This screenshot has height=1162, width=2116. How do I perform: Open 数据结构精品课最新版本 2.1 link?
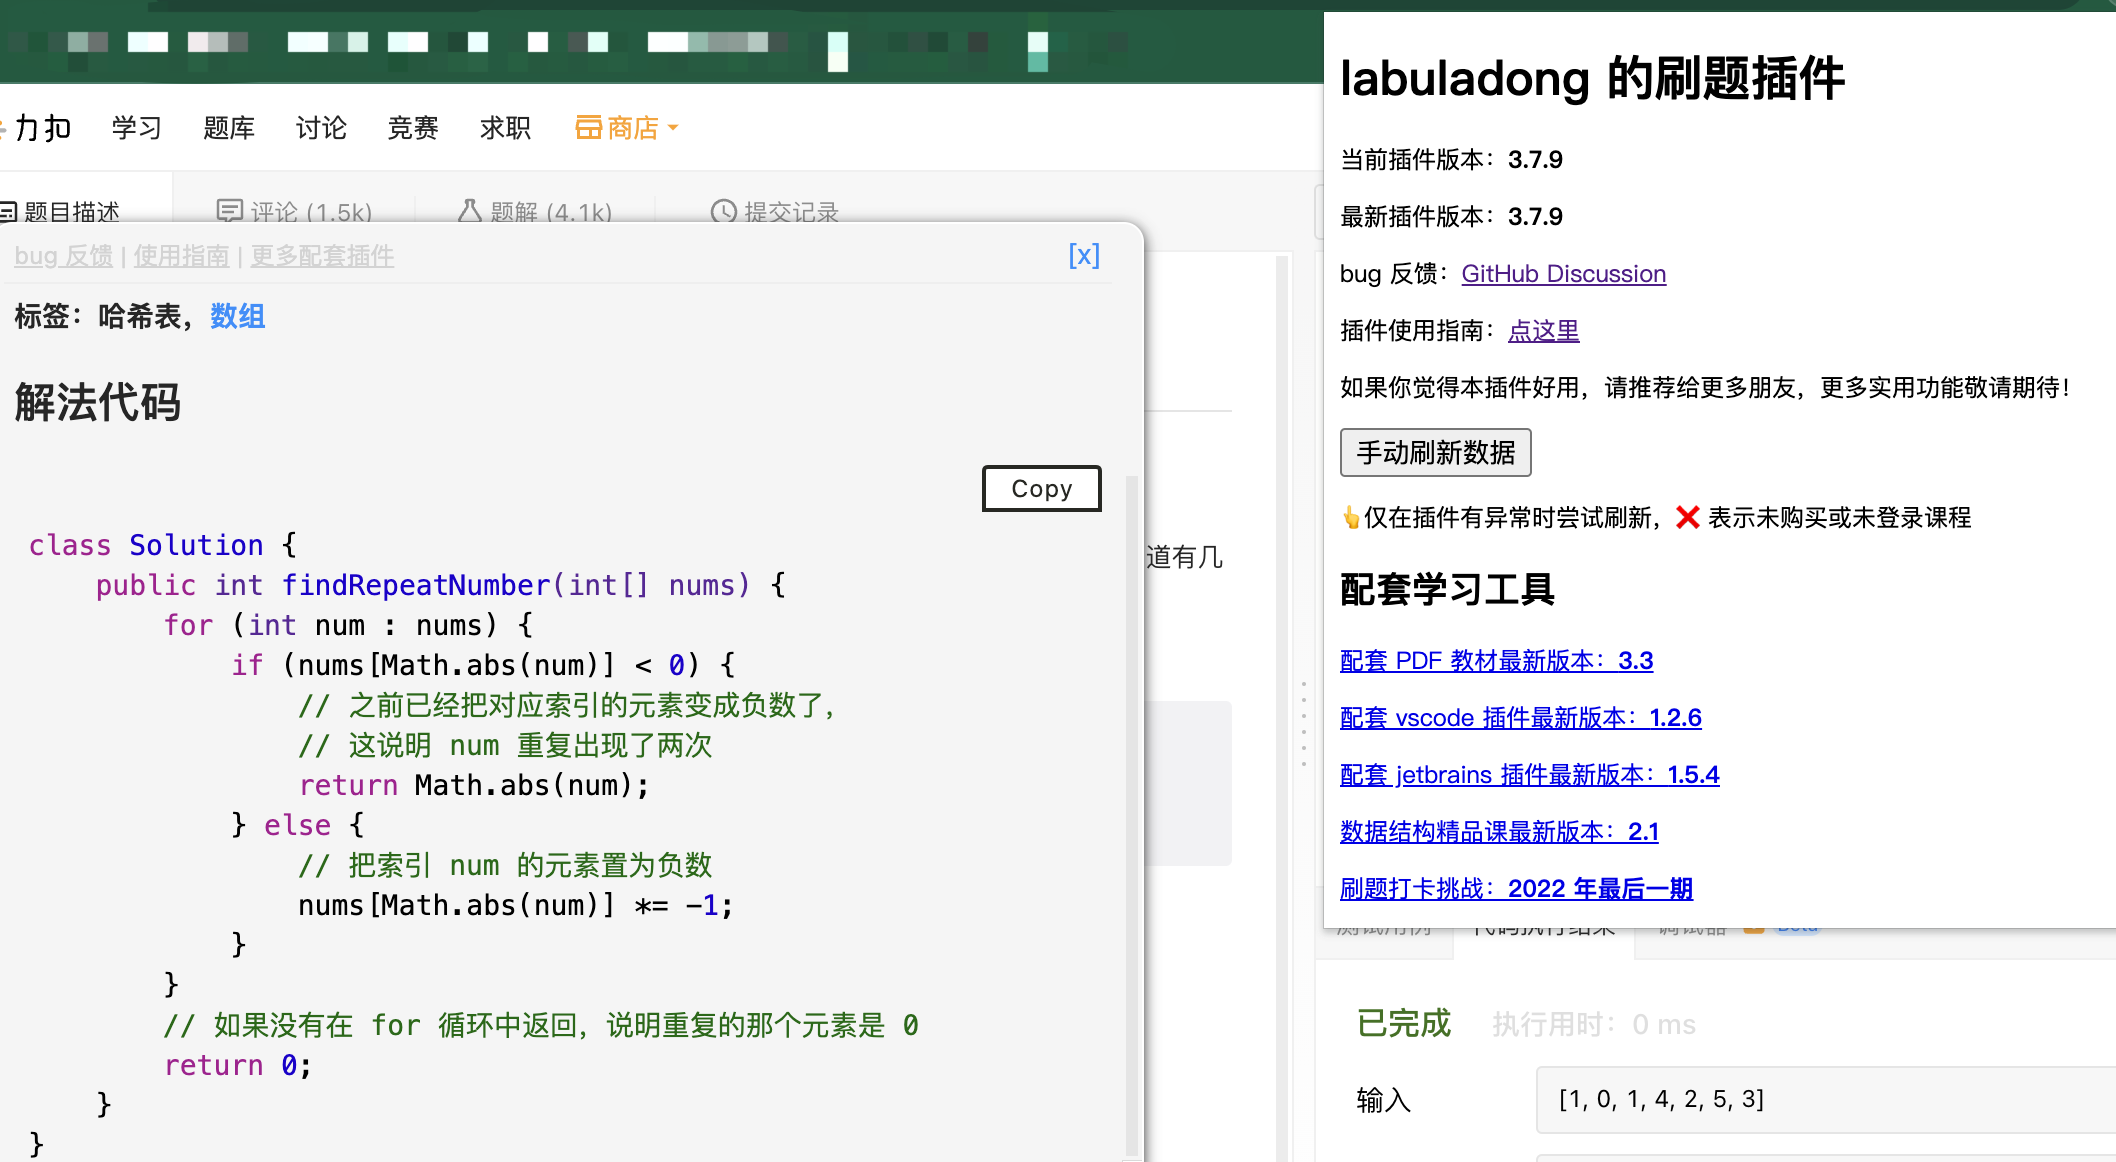1499,832
